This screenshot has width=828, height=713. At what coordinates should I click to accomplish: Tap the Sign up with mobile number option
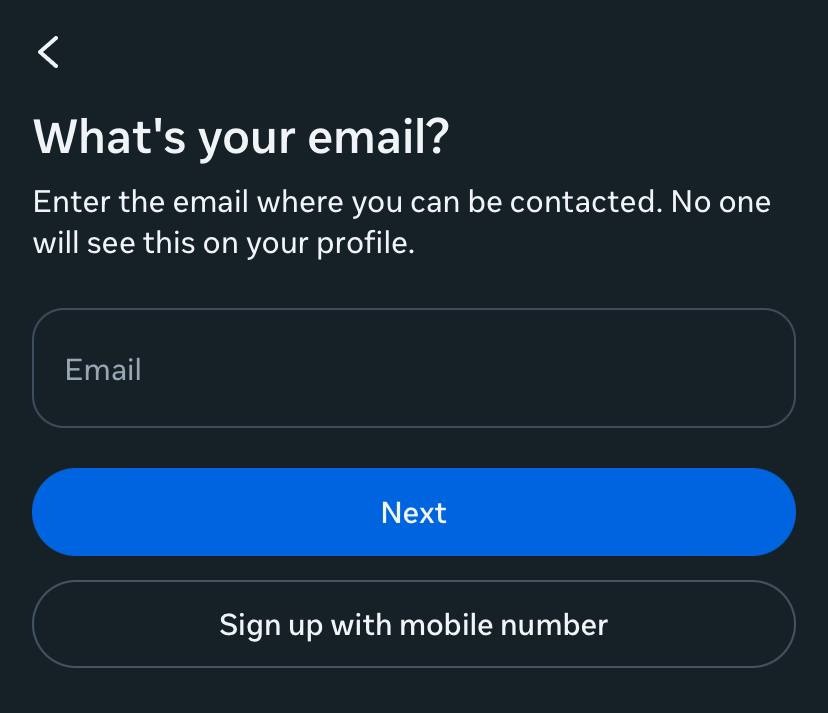click(414, 624)
